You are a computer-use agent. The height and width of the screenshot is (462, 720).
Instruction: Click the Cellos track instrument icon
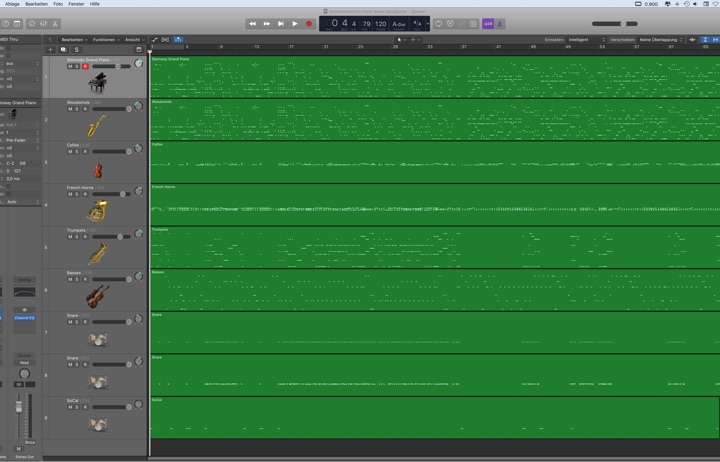(98, 169)
